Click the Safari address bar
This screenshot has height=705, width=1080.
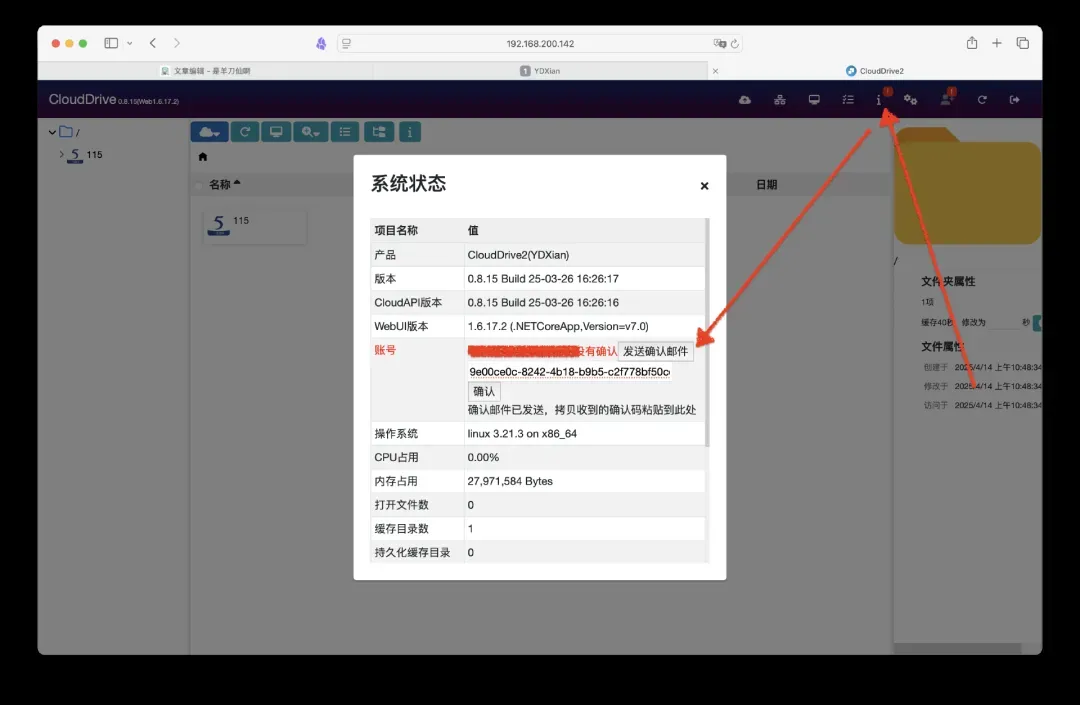(540, 44)
